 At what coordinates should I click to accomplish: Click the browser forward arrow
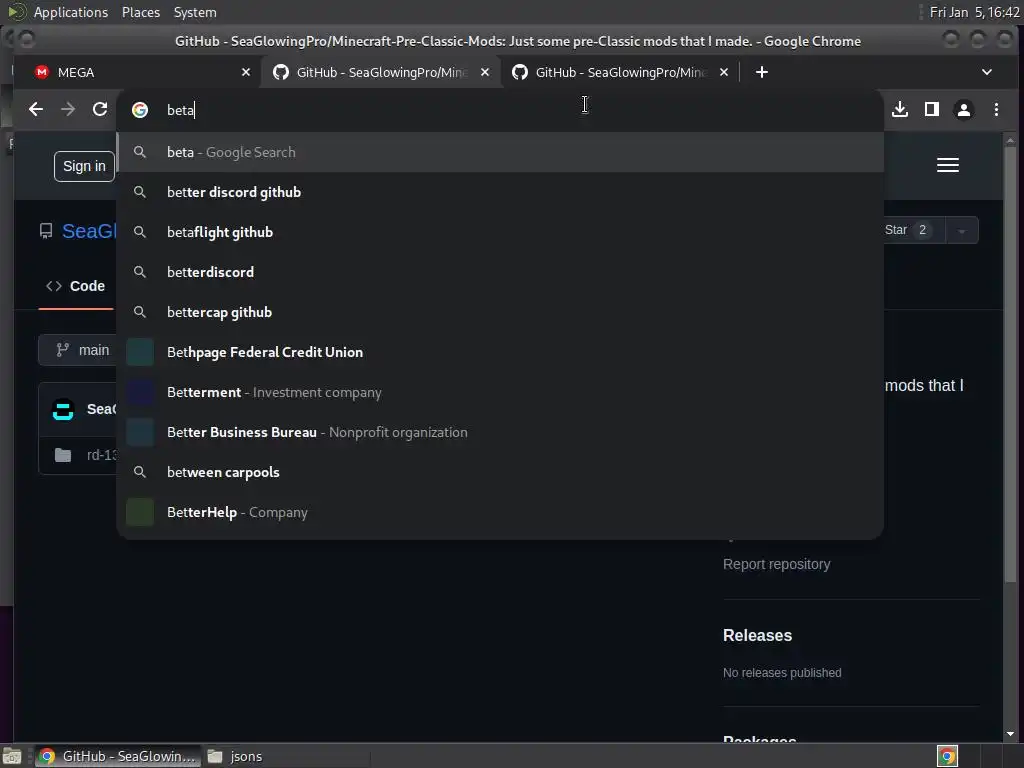pyautogui.click(x=68, y=110)
